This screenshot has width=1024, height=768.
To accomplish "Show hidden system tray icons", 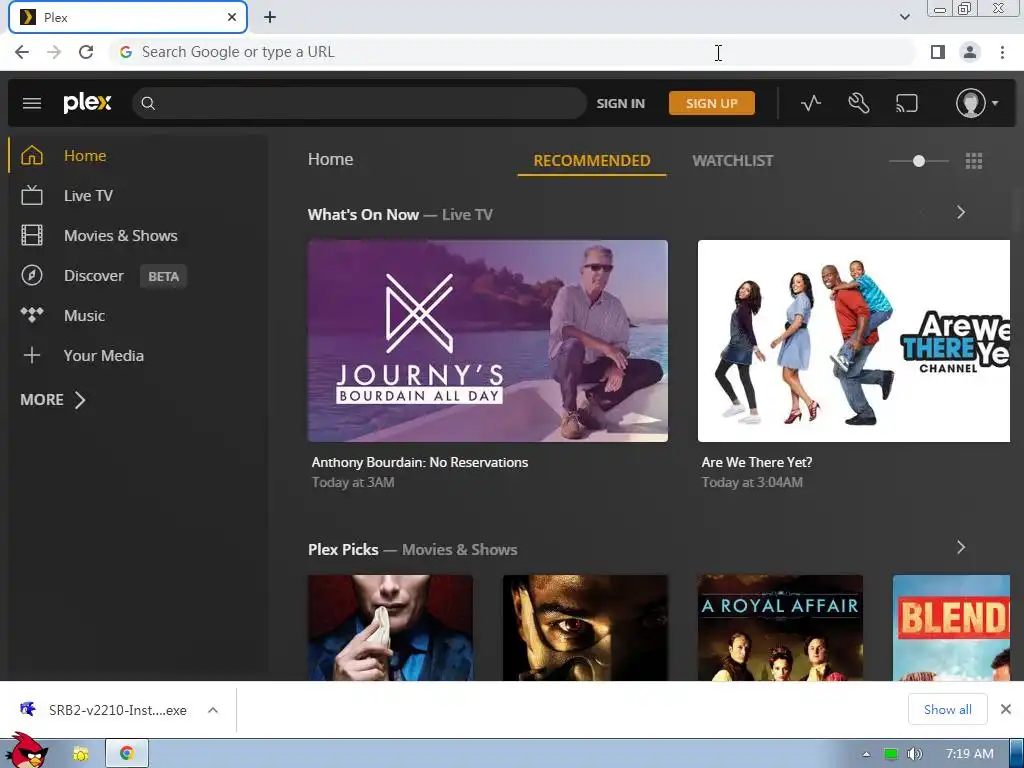I will point(866,754).
